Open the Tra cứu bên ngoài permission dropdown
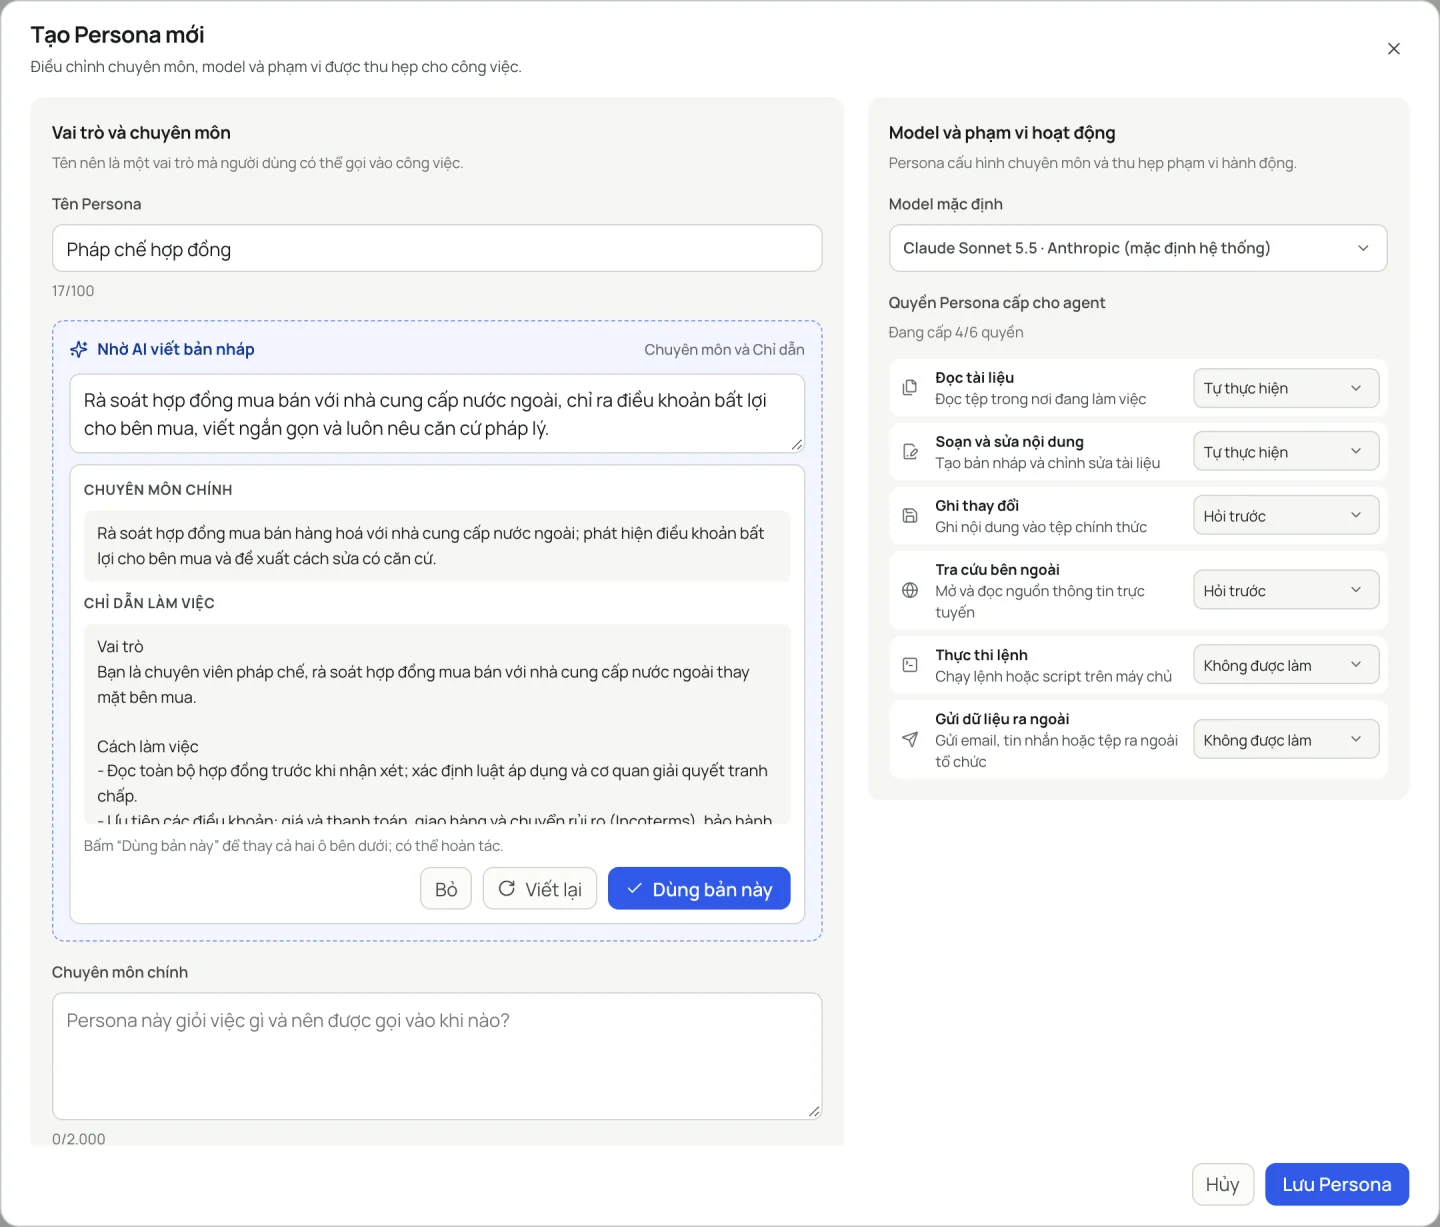This screenshot has height=1227, width=1440. point(1286,590)
